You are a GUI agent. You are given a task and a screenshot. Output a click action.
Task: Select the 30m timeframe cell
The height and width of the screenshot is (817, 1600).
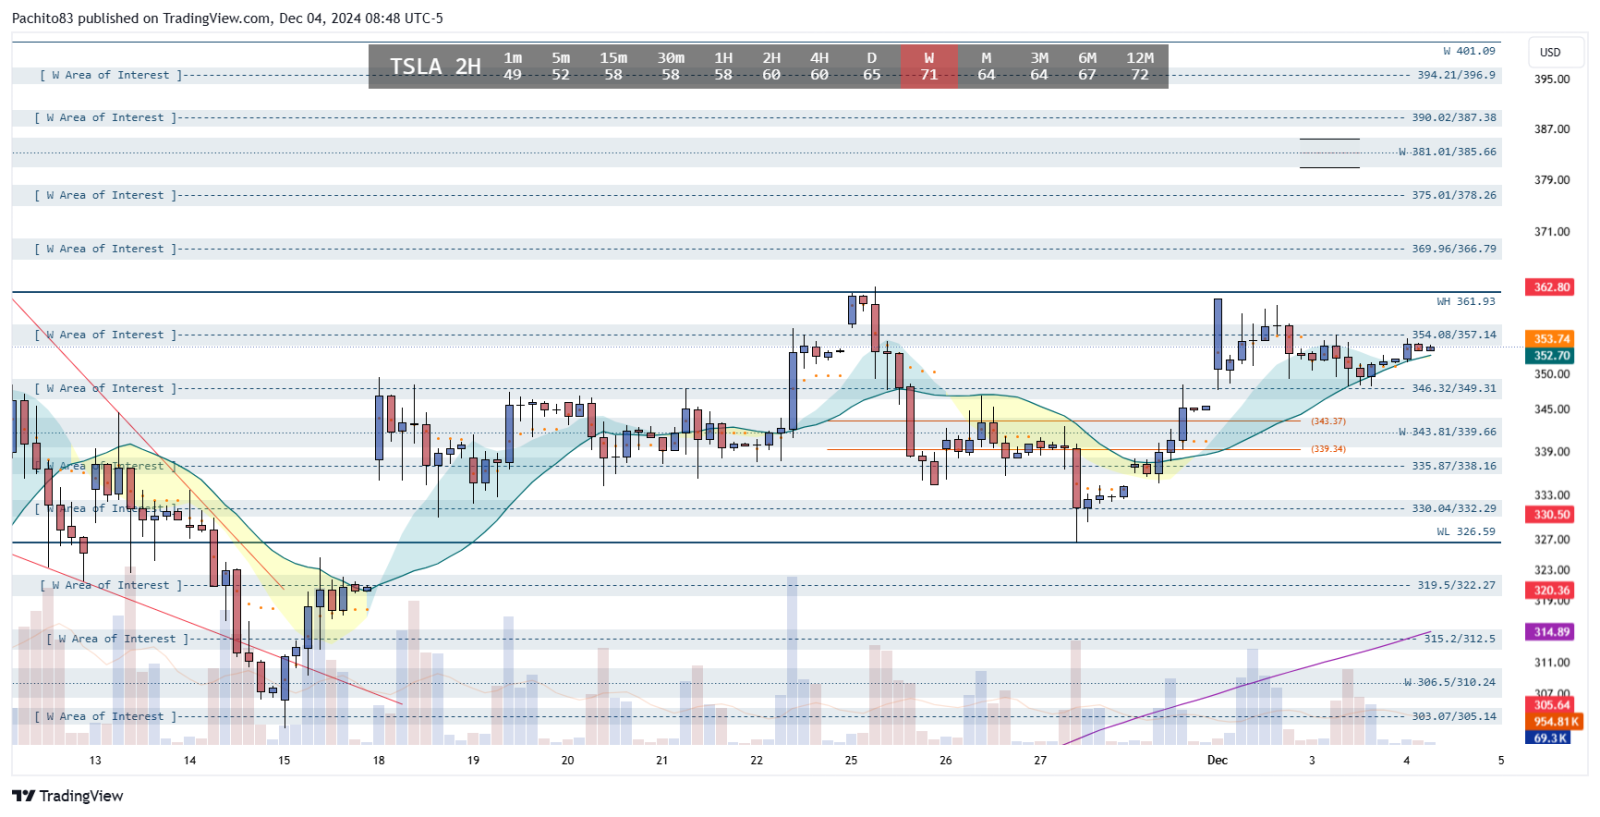click(671, 66)
